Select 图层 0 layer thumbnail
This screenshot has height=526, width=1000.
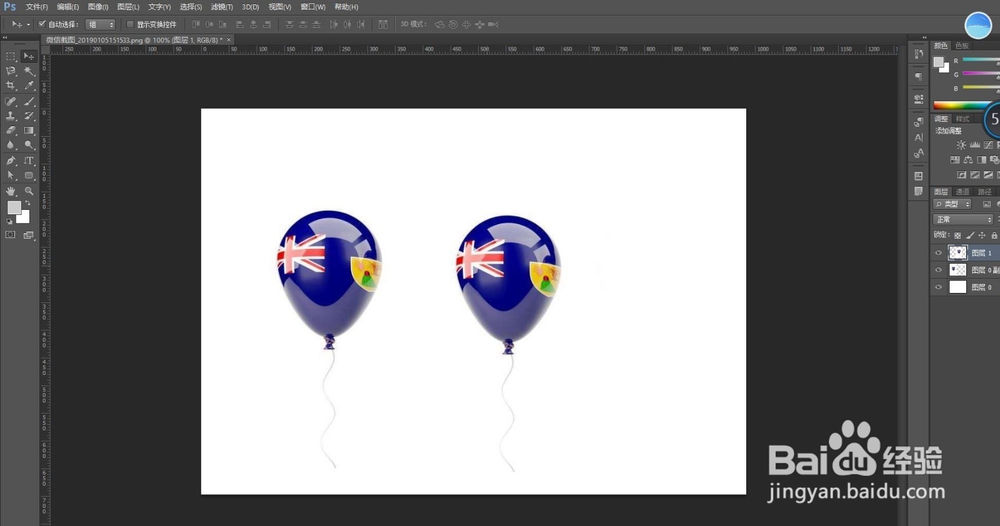tap(957, 287)
